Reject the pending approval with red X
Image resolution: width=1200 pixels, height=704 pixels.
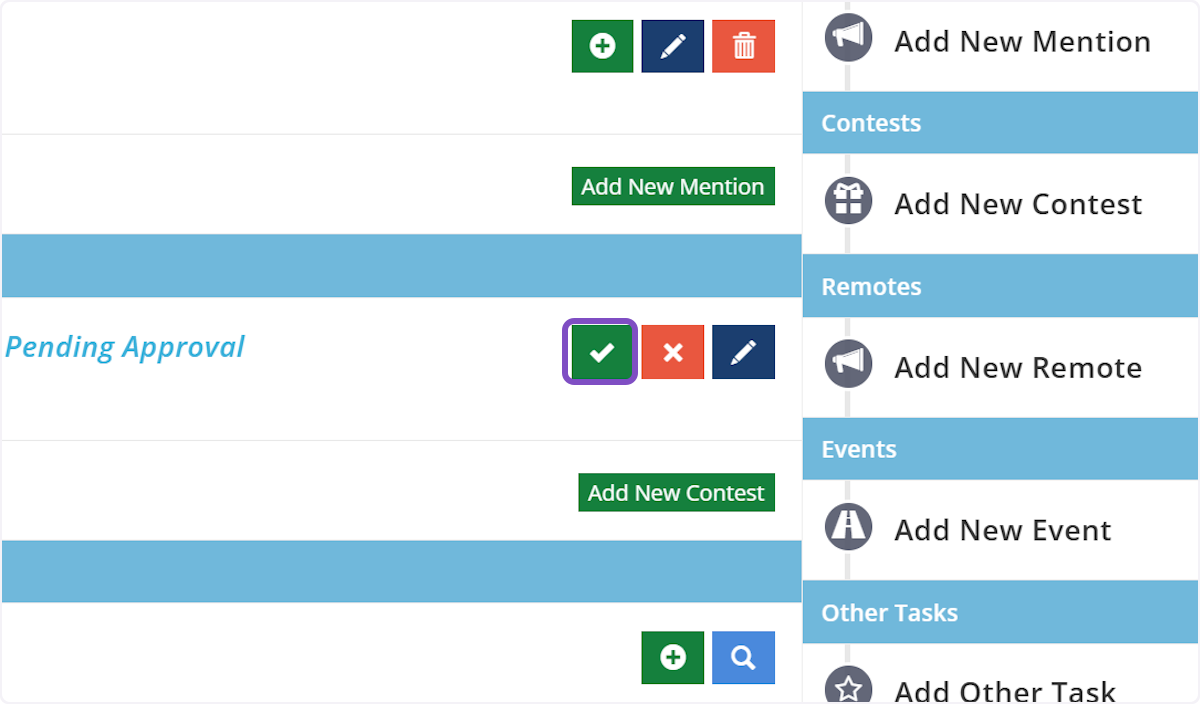click(673, 352)
